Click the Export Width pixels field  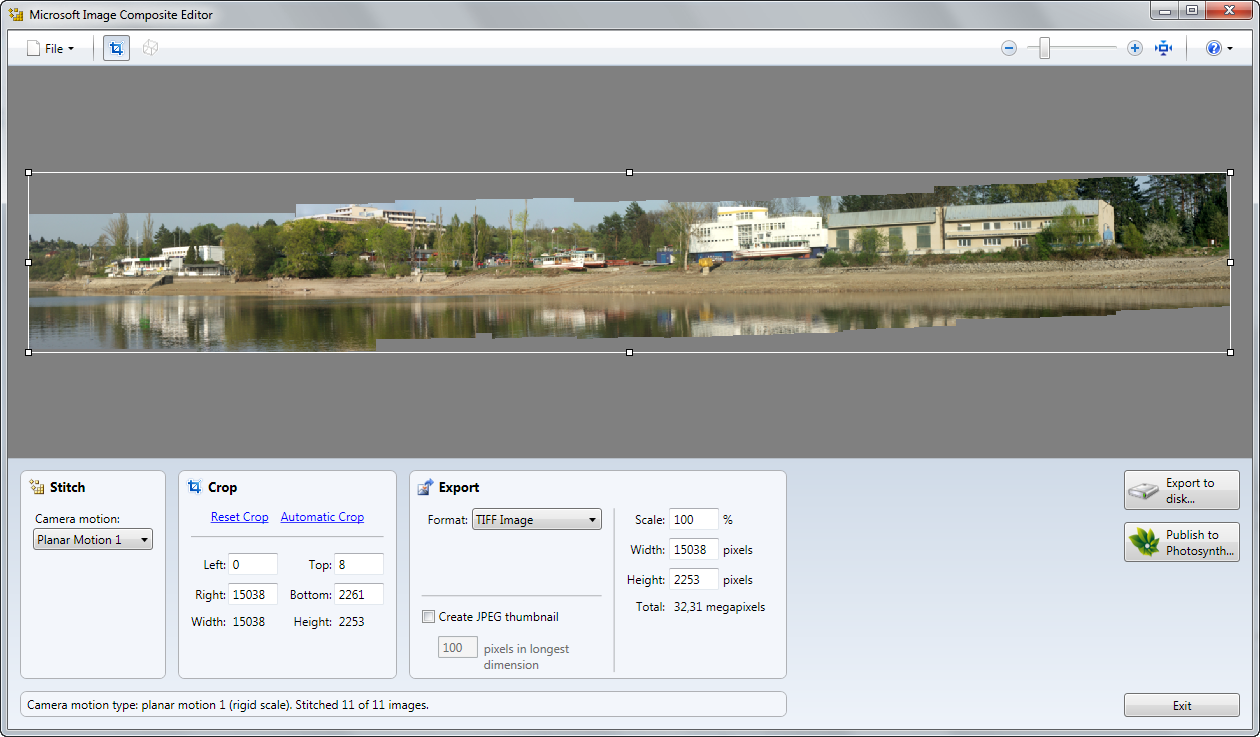[x=694, y=550]
